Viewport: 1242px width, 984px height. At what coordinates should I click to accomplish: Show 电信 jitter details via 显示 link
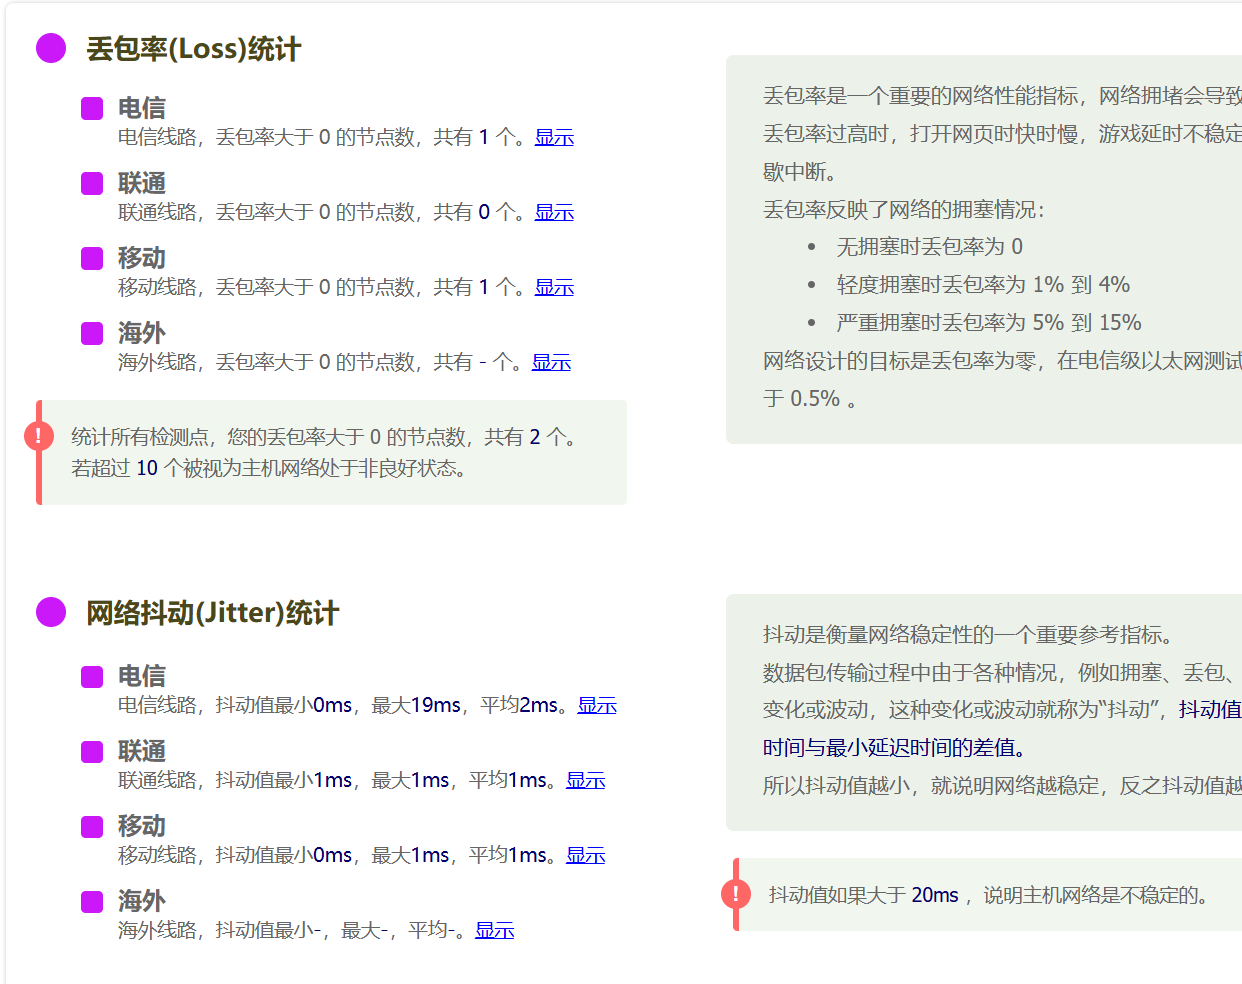tap(597, 705)
